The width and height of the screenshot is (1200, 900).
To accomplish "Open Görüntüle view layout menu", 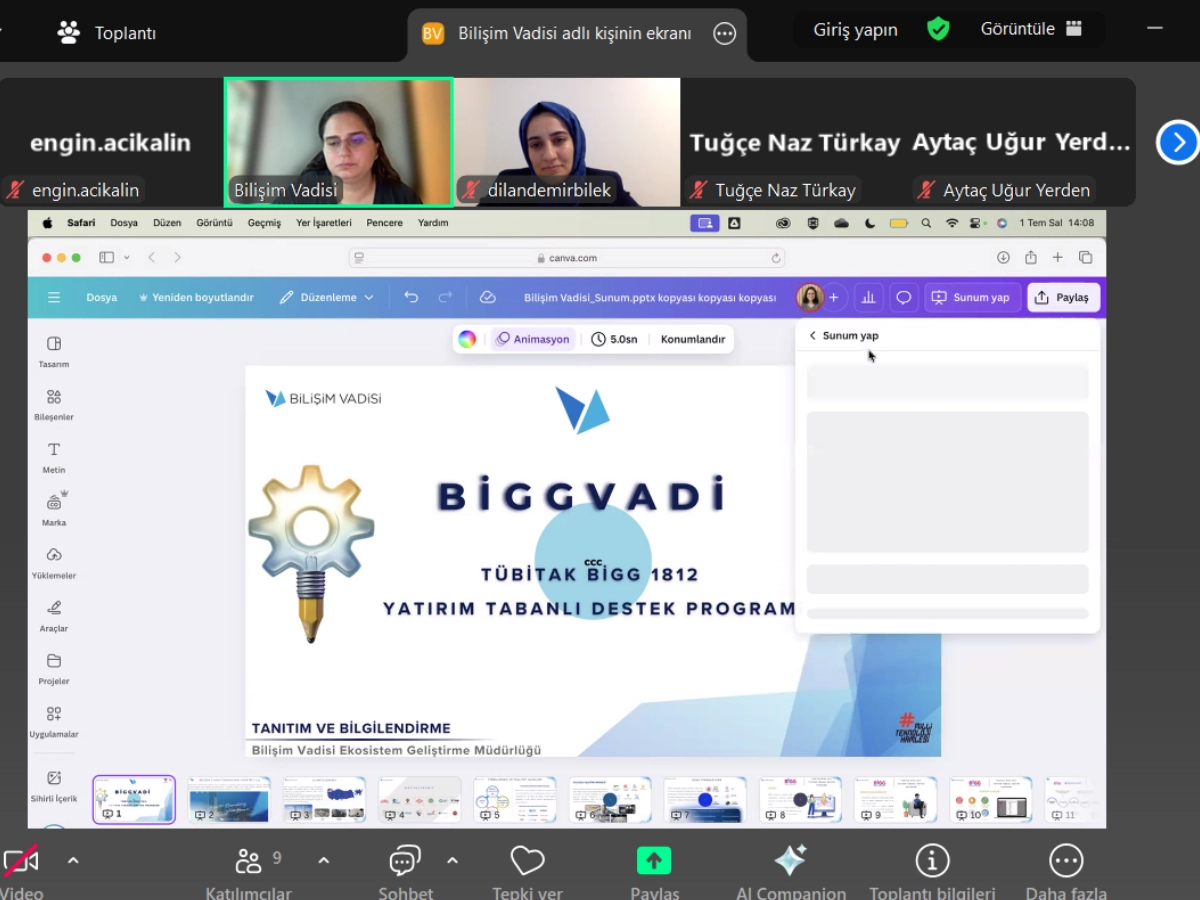I will 1031,29.
